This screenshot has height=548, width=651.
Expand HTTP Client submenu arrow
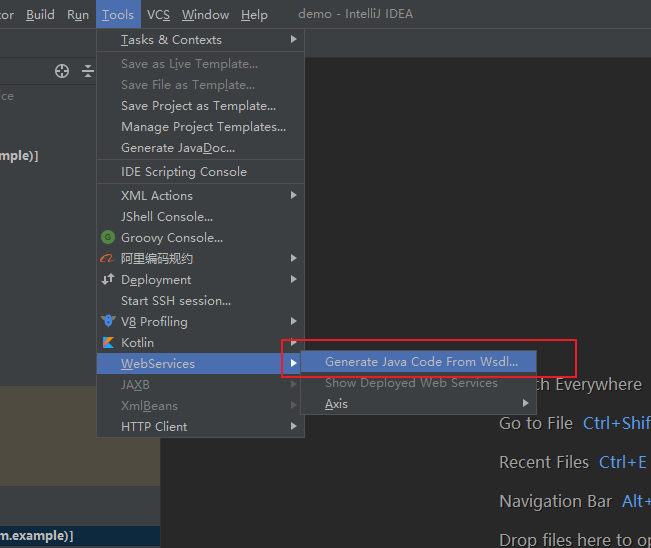(294, 426)
